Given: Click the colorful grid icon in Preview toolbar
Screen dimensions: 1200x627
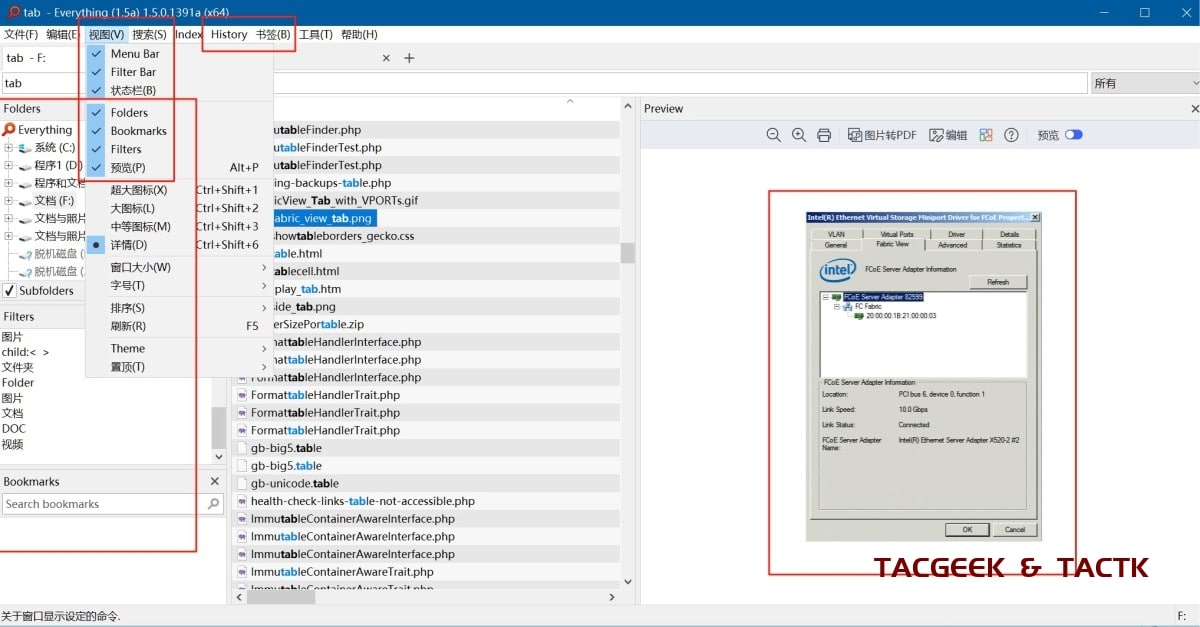Looking at the screenshot, I should click(x=986, y=135).
